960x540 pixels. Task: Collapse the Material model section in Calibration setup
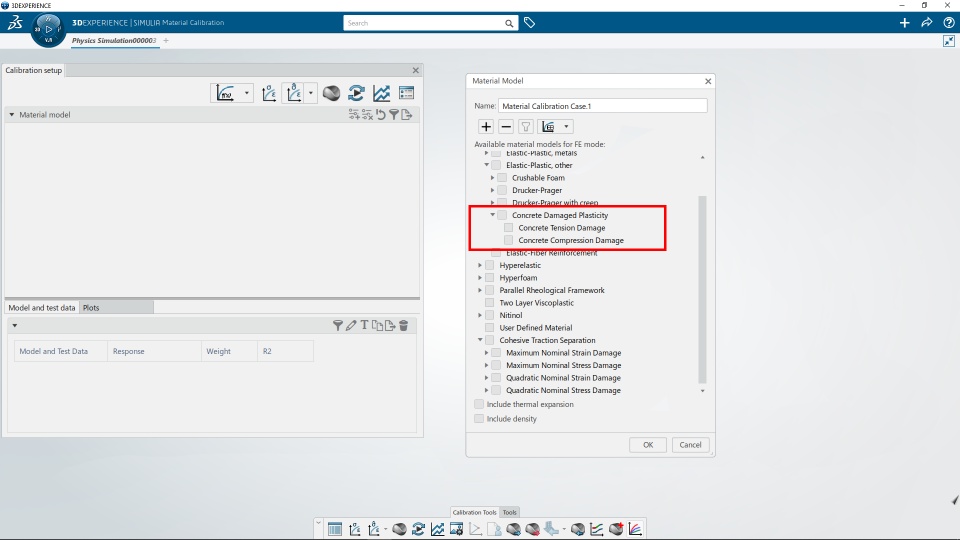coord(12,114)
